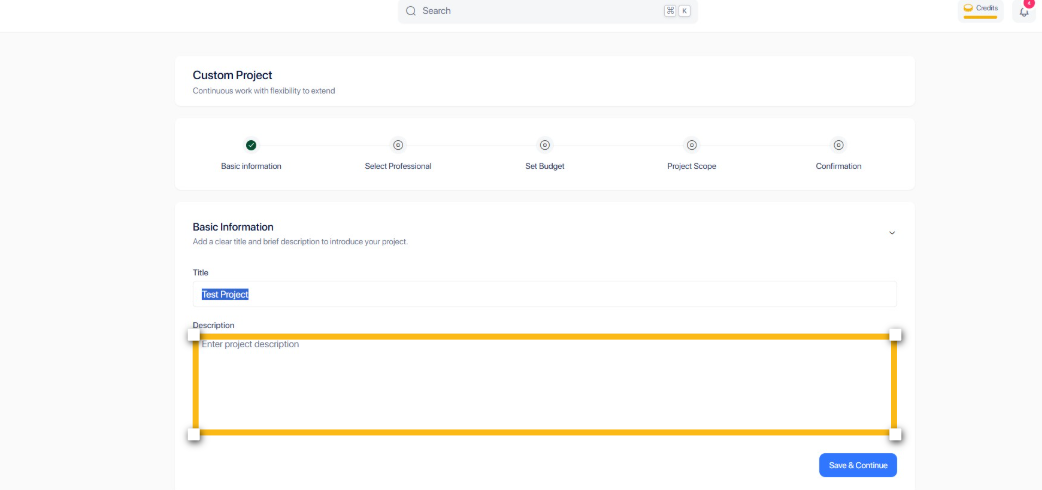1042x490 pixels.
Task: Click the Basic Information section heading
Action: (x=233, y=227)
